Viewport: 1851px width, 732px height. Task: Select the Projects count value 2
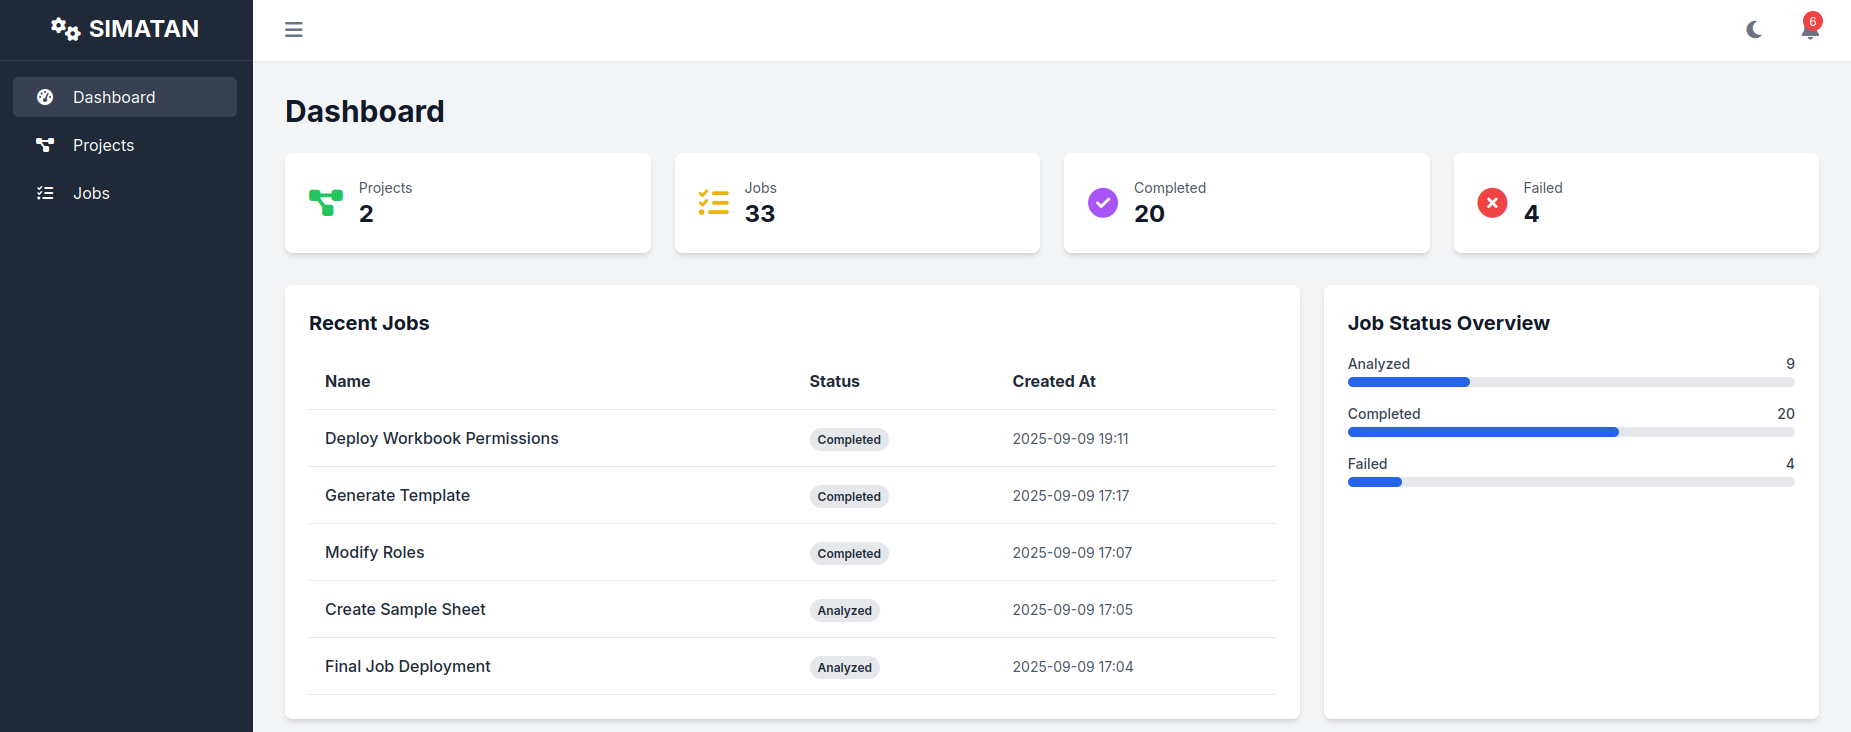[366, 214]
